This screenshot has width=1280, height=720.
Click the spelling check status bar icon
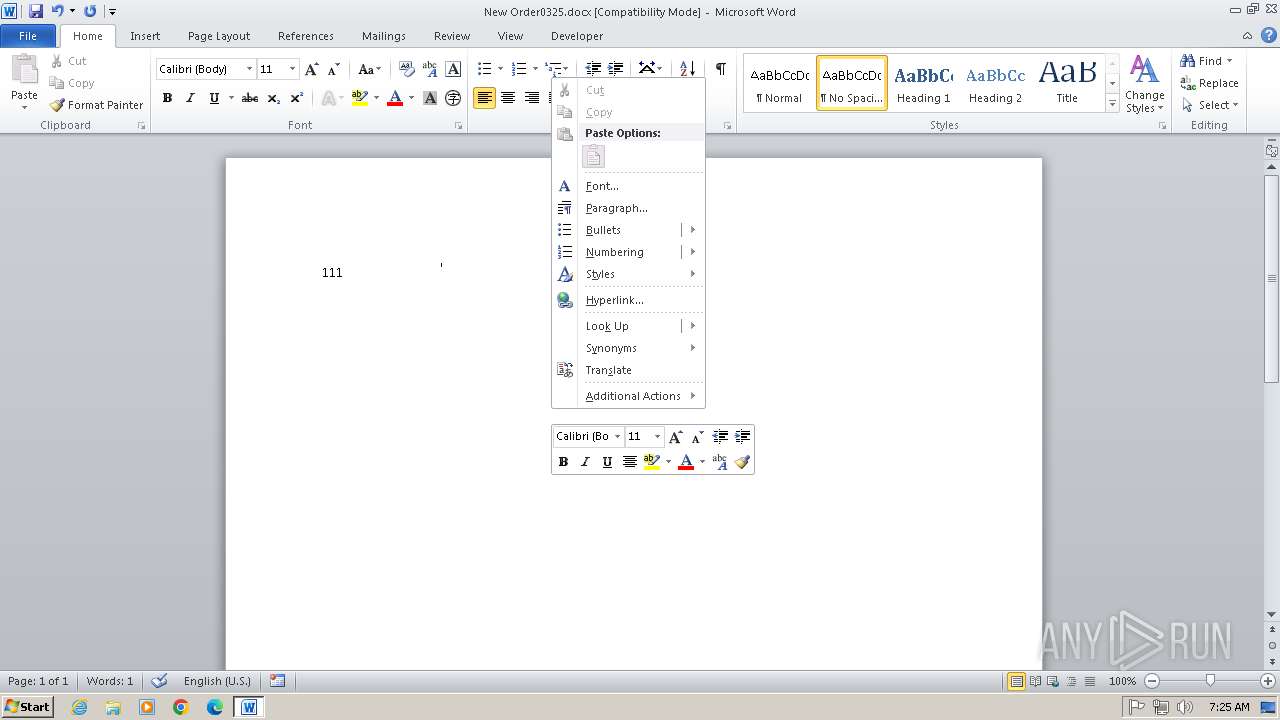pyautogui.click(x=159, y=681)
